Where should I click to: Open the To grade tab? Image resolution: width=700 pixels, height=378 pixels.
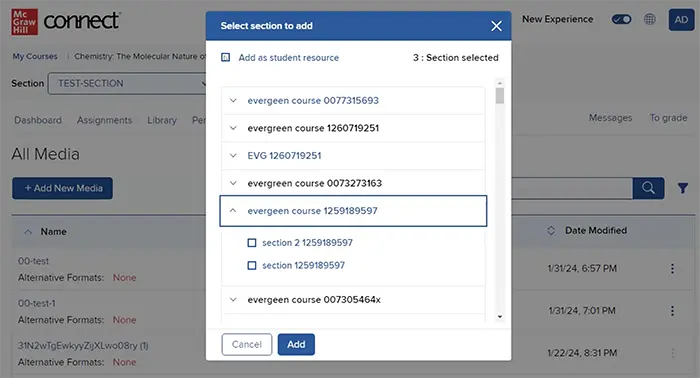(x=668, y=118)
